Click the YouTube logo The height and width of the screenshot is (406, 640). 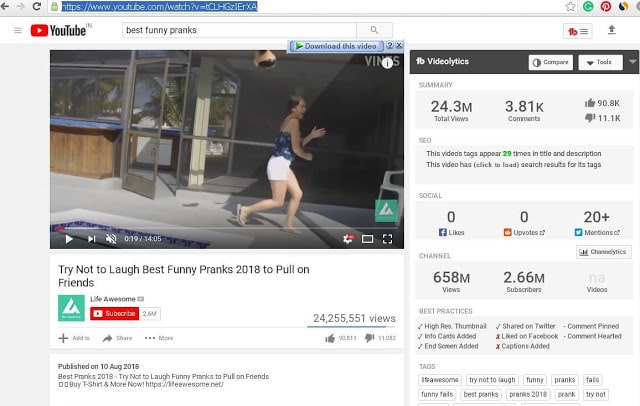[60, 30]
